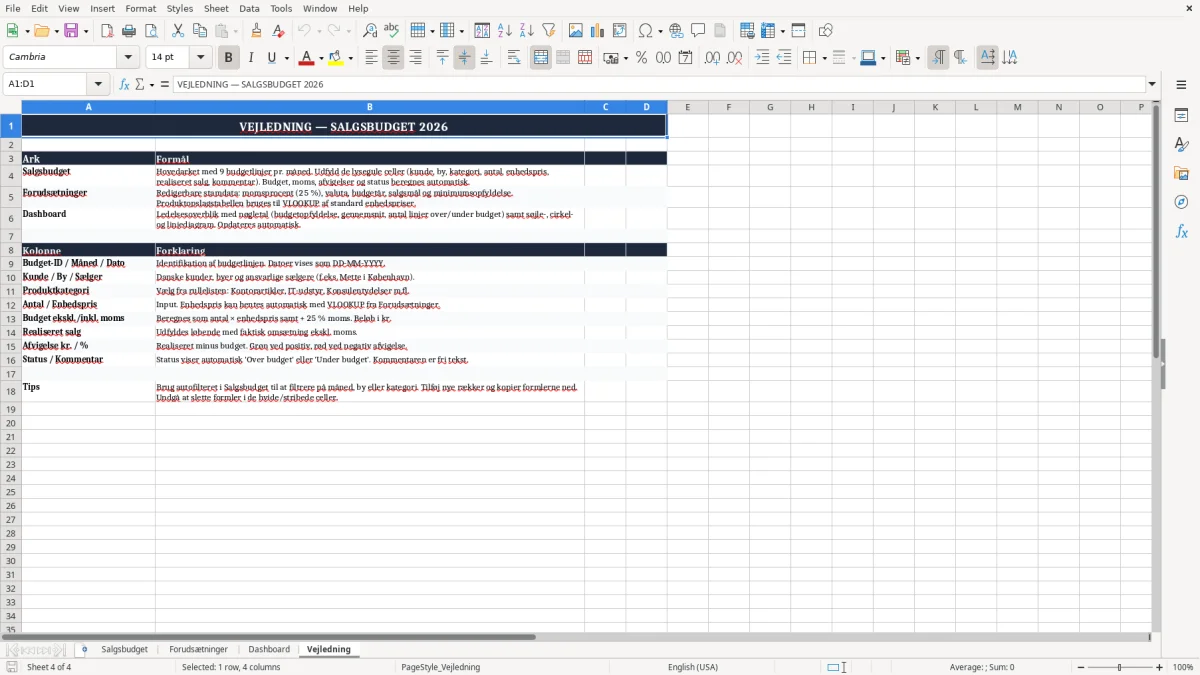Open sidebar Navigator

click(1181, 202)
